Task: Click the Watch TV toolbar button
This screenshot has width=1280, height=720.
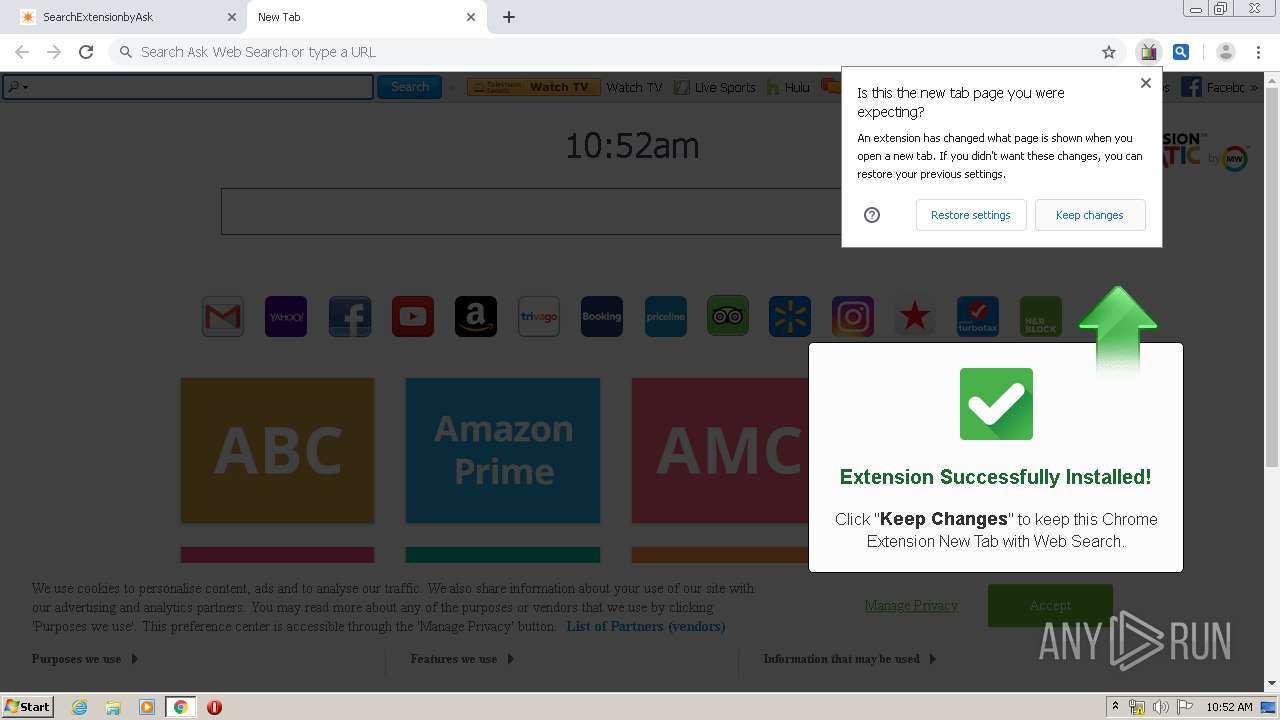Action: click(534, 87)
